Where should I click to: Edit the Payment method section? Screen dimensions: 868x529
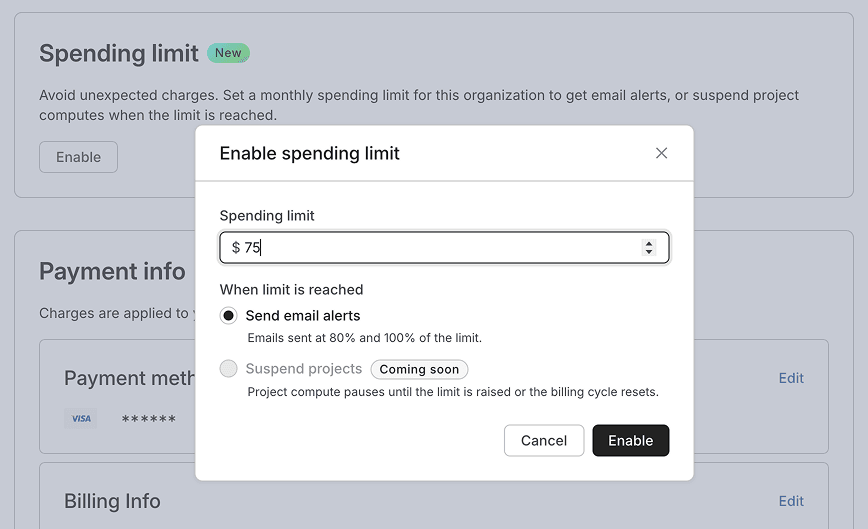point(791,378)
